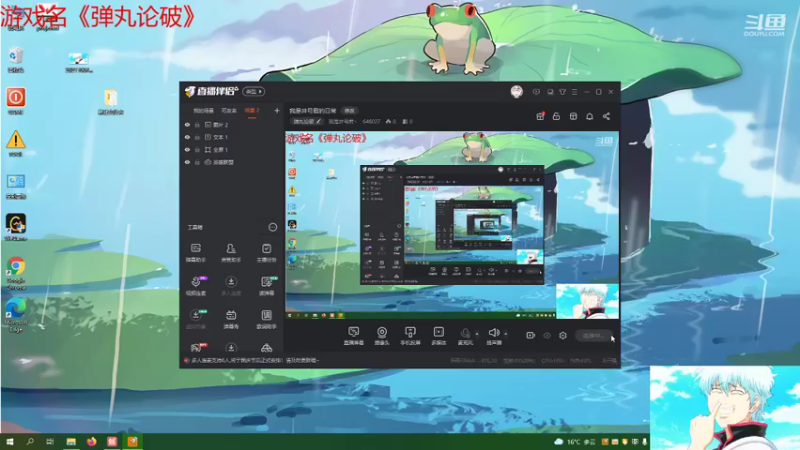The width and height of the screenshot is (800, 450).
Task: Open the Windows Start menu
Action: coord(9,441)
